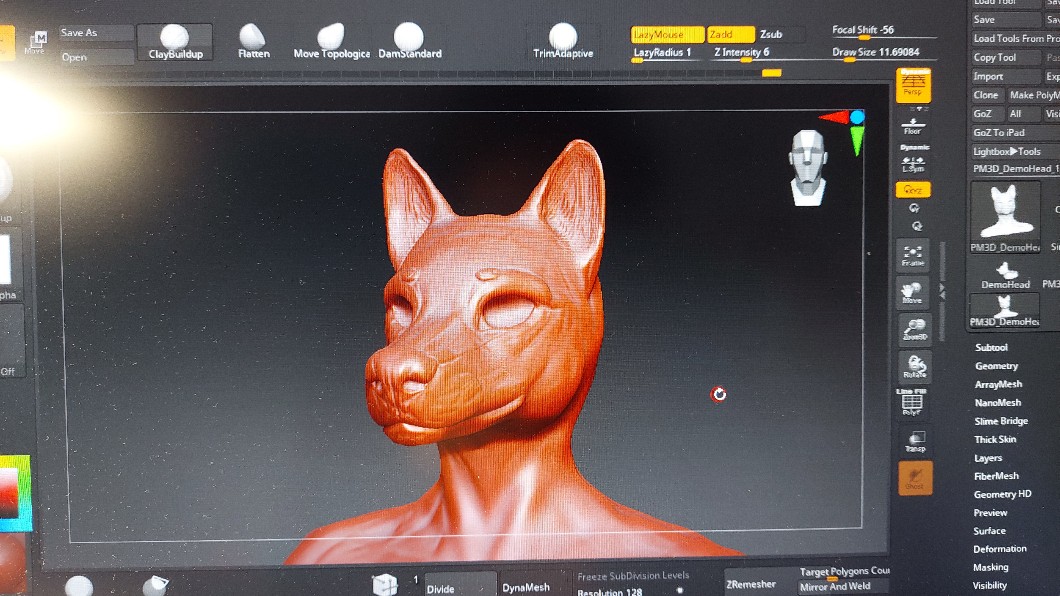Open the Masking menu section
Screen dimensions: 1060x596
tap(991, 567)
